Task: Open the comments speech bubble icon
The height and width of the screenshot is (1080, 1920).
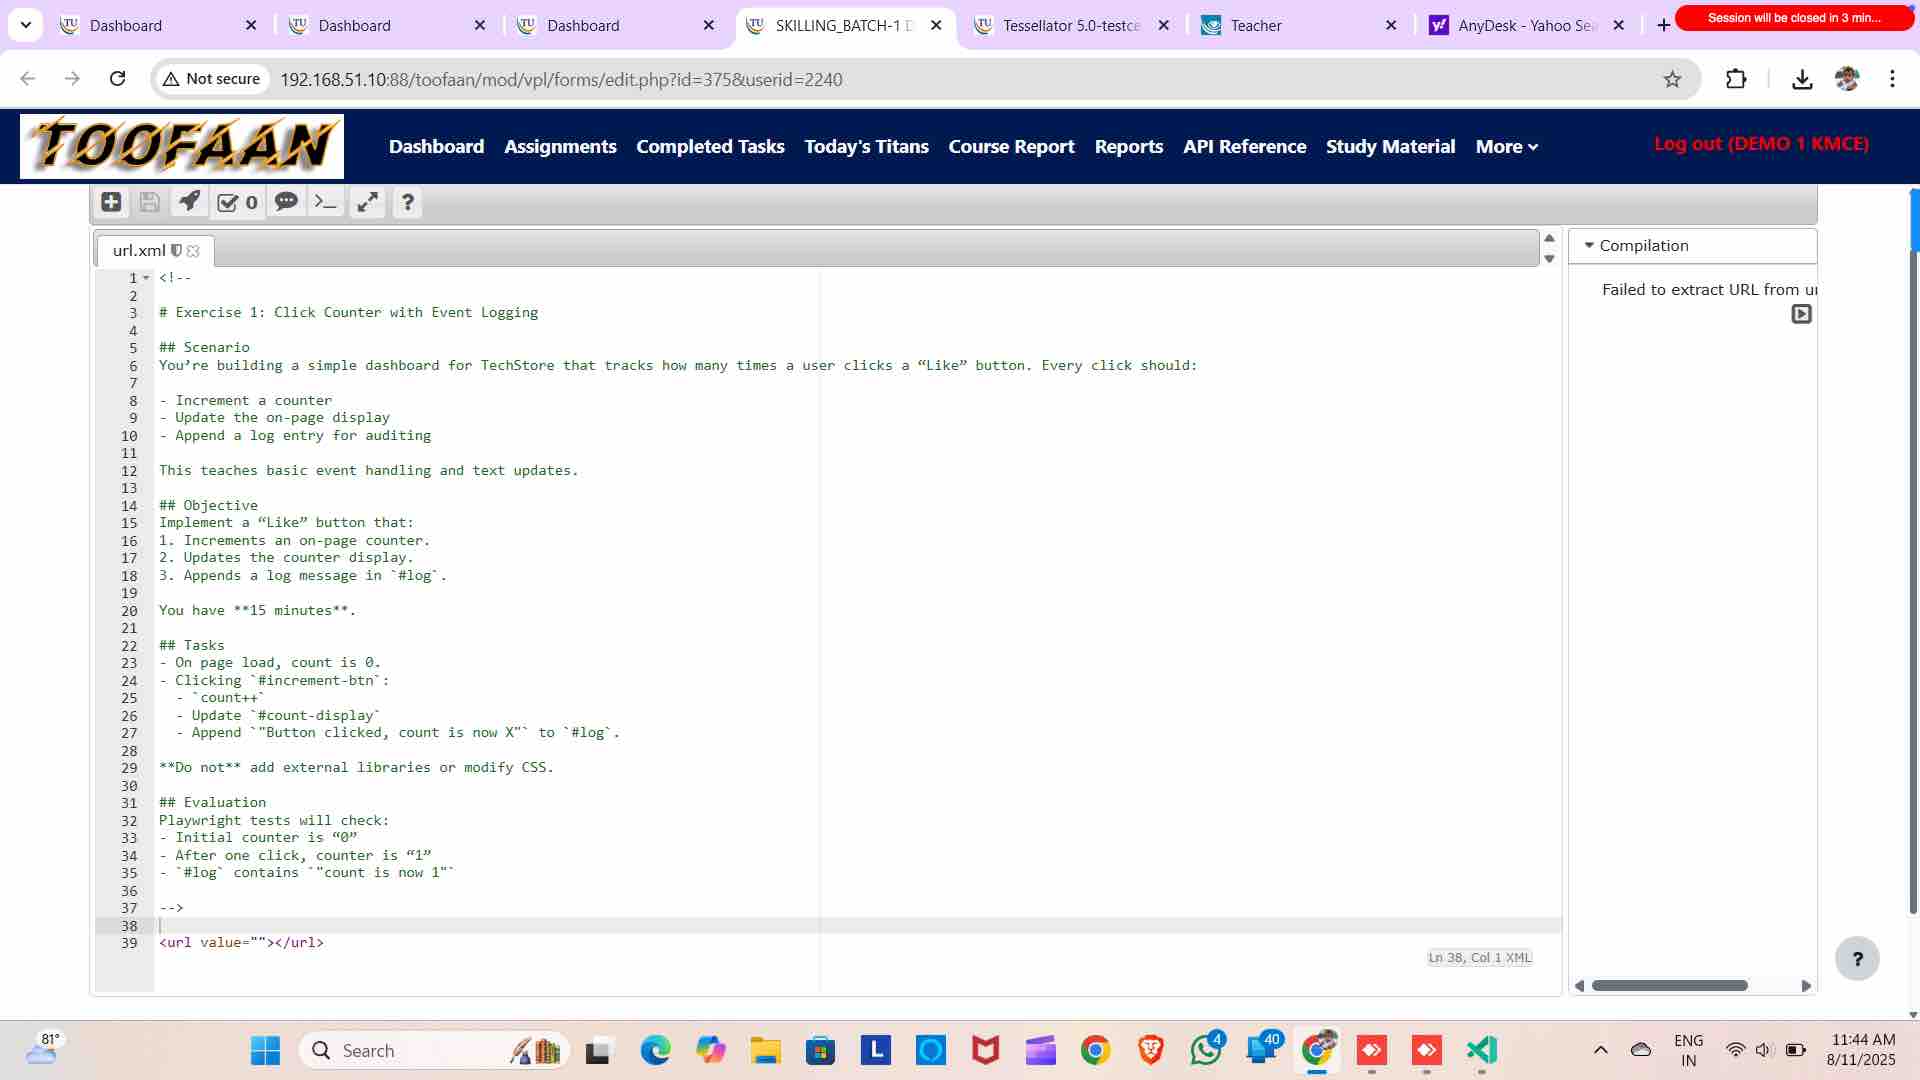Action: (x=286, y=202)
